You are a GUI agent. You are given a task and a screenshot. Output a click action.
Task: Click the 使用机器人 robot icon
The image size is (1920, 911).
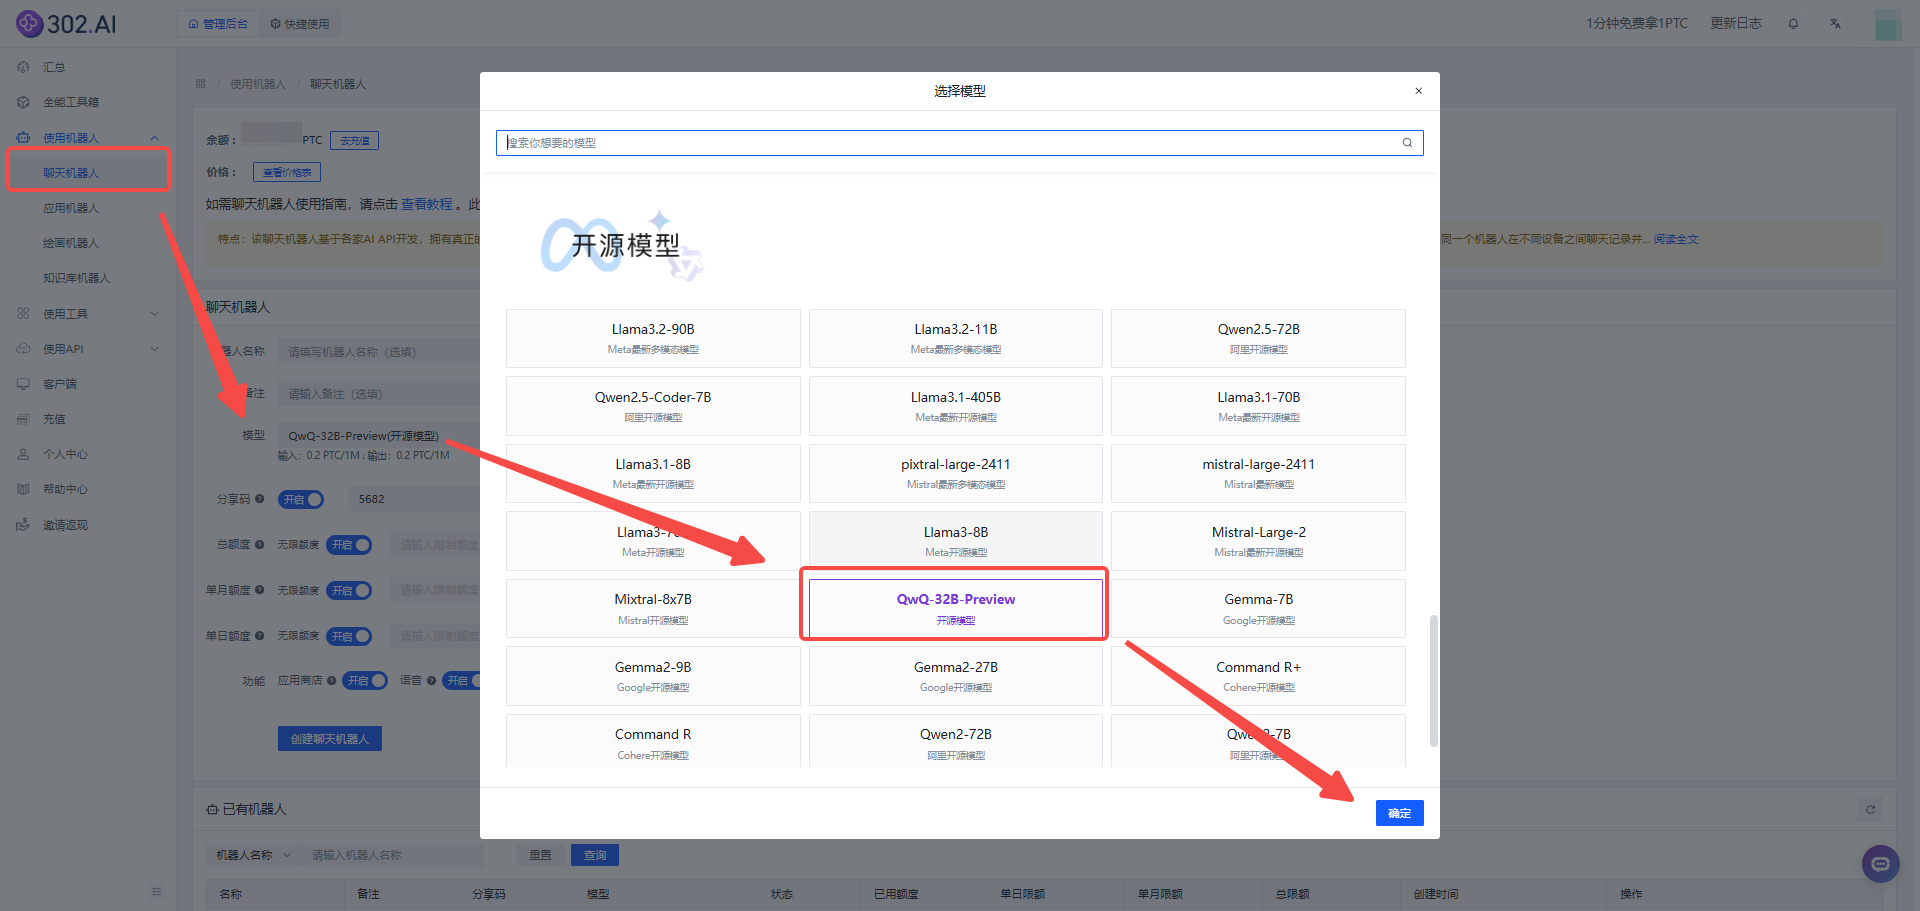pos(23,138)
